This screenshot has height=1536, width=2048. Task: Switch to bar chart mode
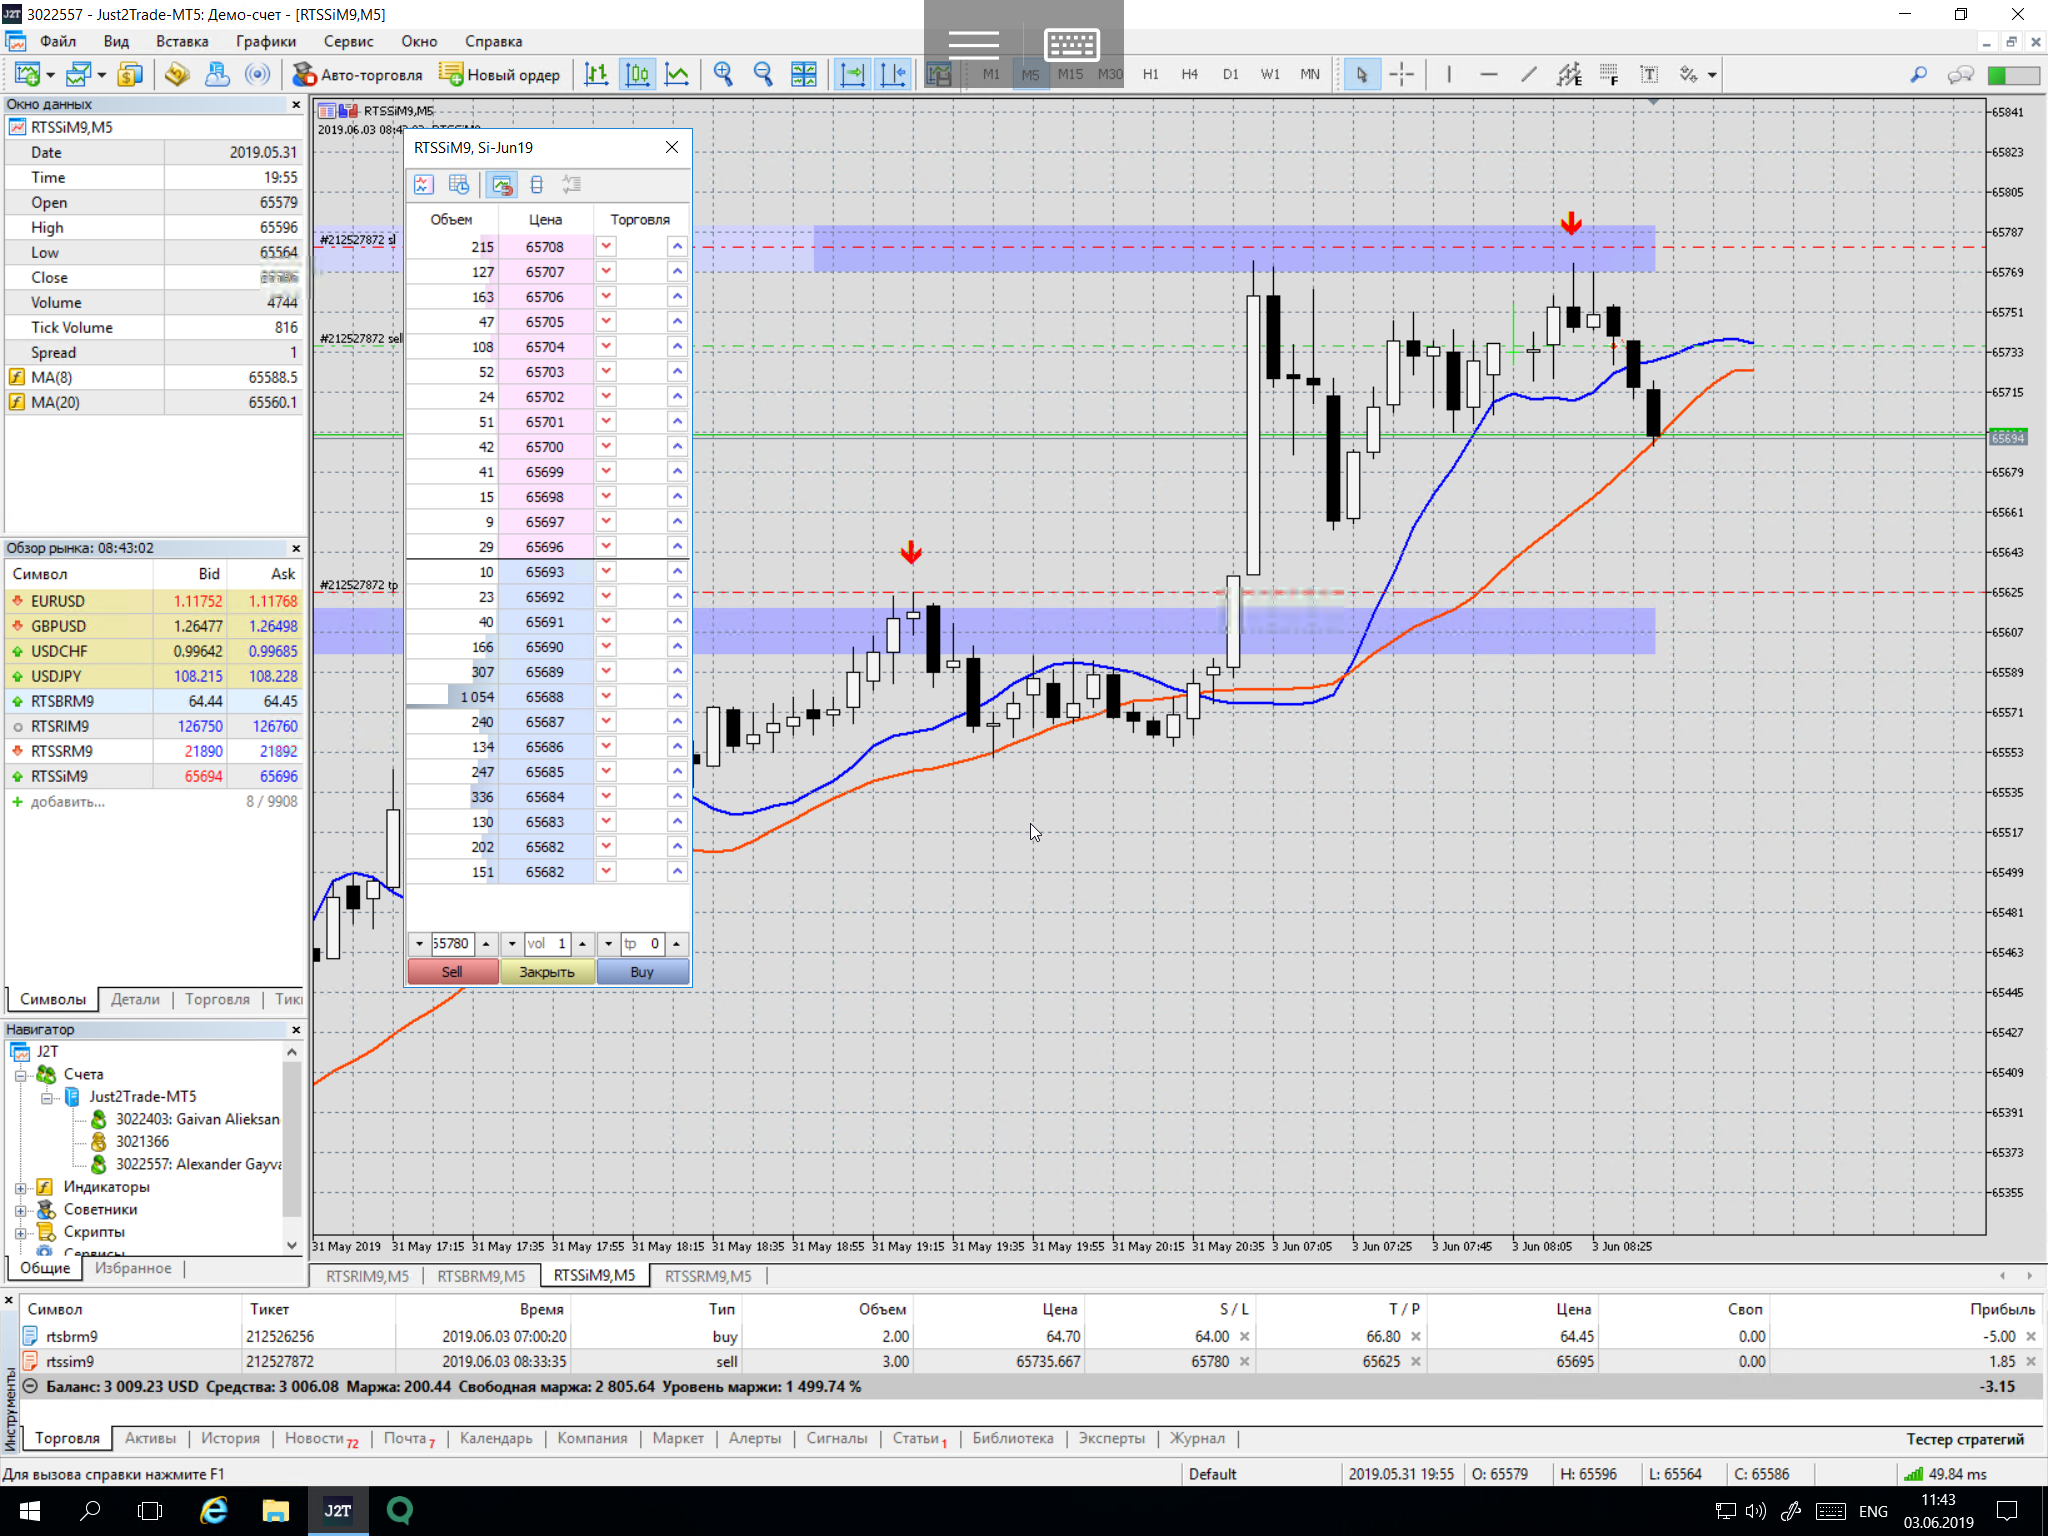[597, 74]
